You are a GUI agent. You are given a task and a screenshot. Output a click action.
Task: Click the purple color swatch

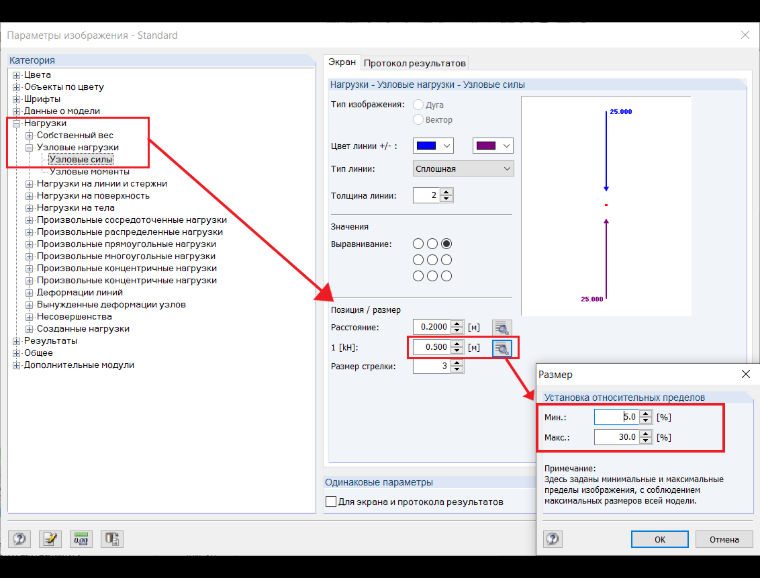click(x=486, y=145)
